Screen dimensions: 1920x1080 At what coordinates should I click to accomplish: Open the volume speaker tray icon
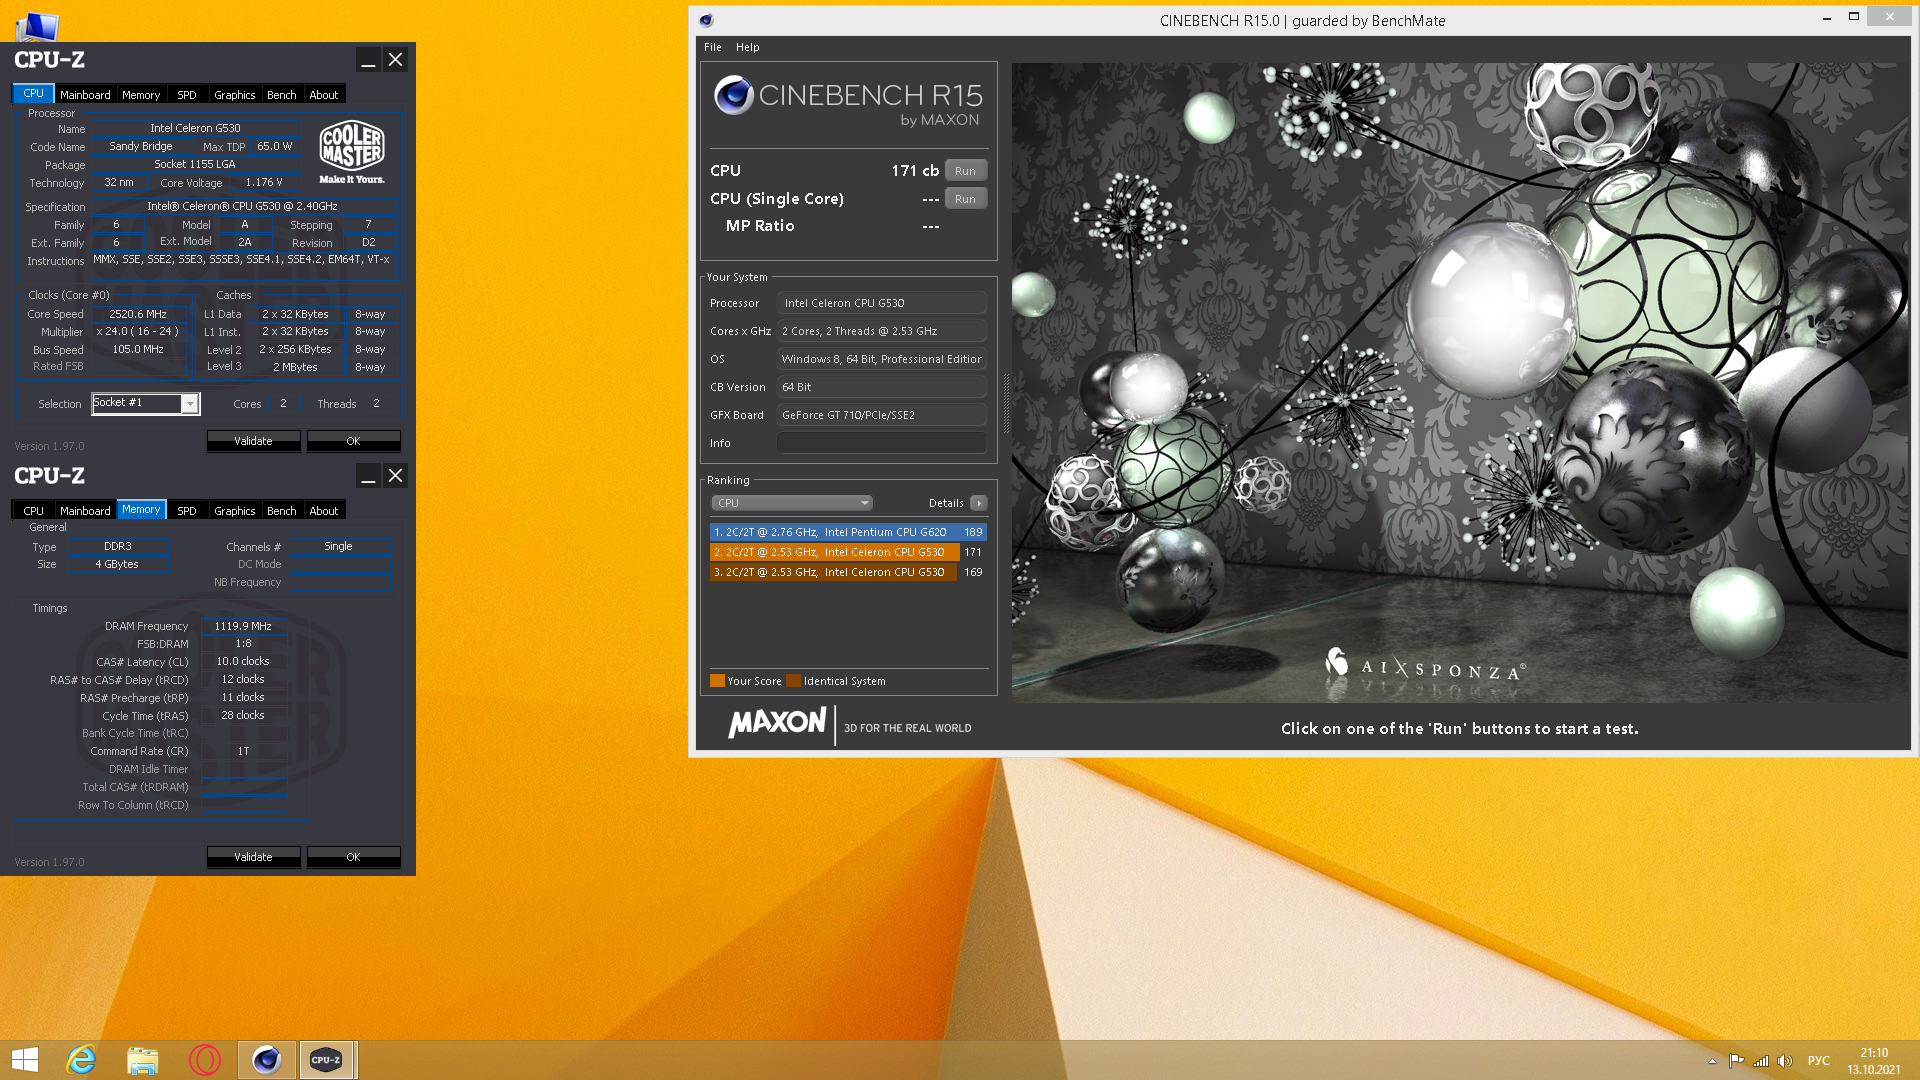[1785, 1061]
